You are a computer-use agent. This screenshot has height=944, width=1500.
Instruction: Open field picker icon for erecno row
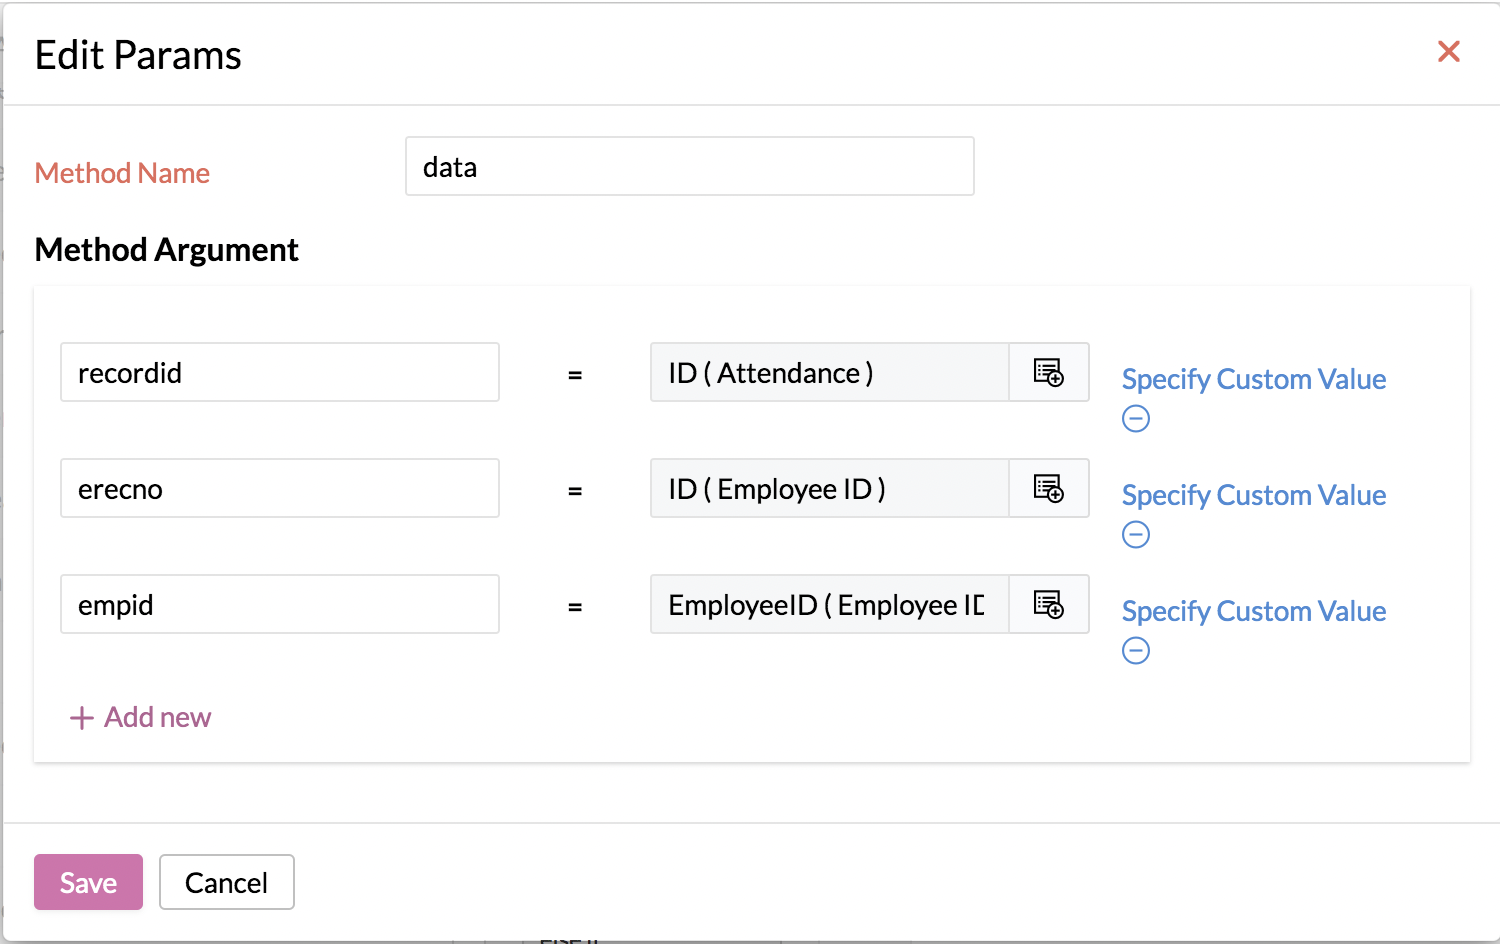[1048, 489]
